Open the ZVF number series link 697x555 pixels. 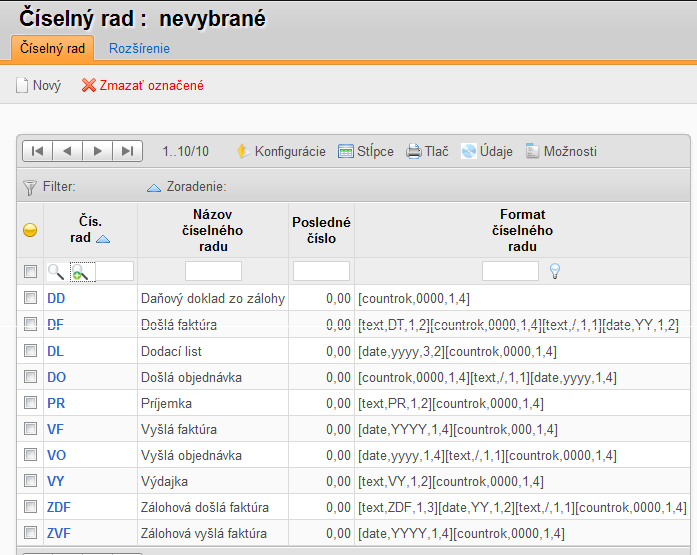59,533
